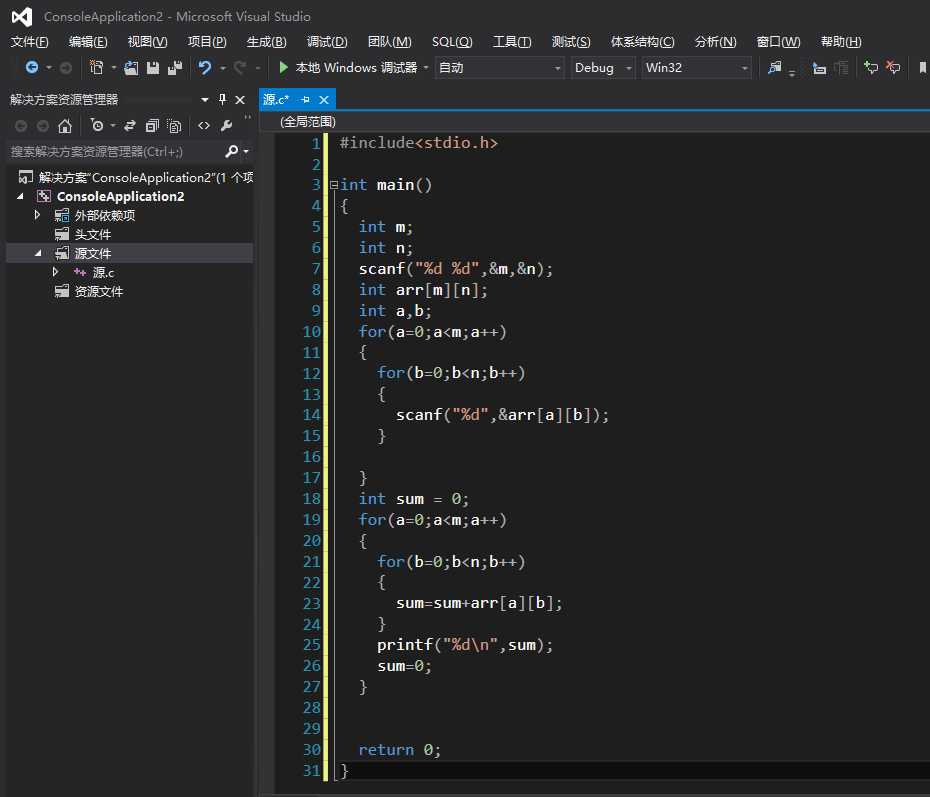Start debugging with the green play icon
The height and width of the screenshot is (797, 930).
coord(284,68)
